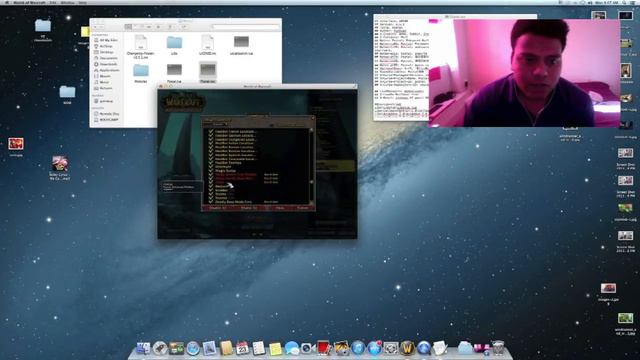
Task: Open World of Warcraft application menu
Action: tap(29, 2)
